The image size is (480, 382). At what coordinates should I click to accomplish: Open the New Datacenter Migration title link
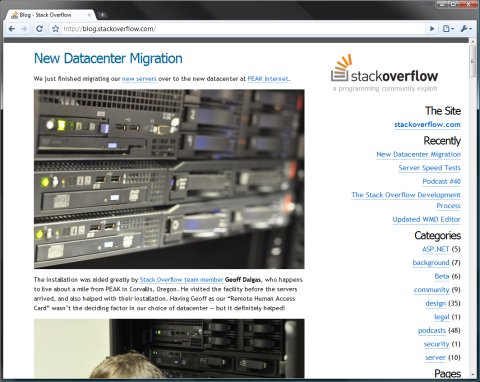[x=108, y=58]
